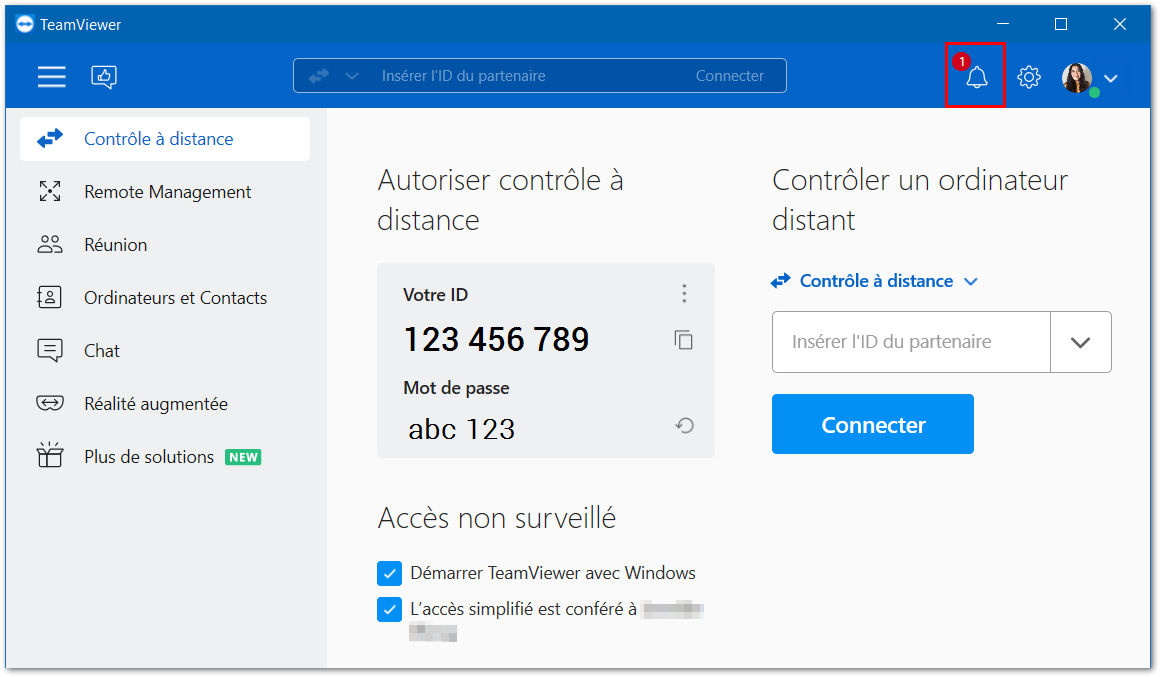Image resolution: width=1160 pixels, height=677 pixels.
Task: Uncheck Démarrer TeamViewer avec Windows
Action: coord(389,573)
